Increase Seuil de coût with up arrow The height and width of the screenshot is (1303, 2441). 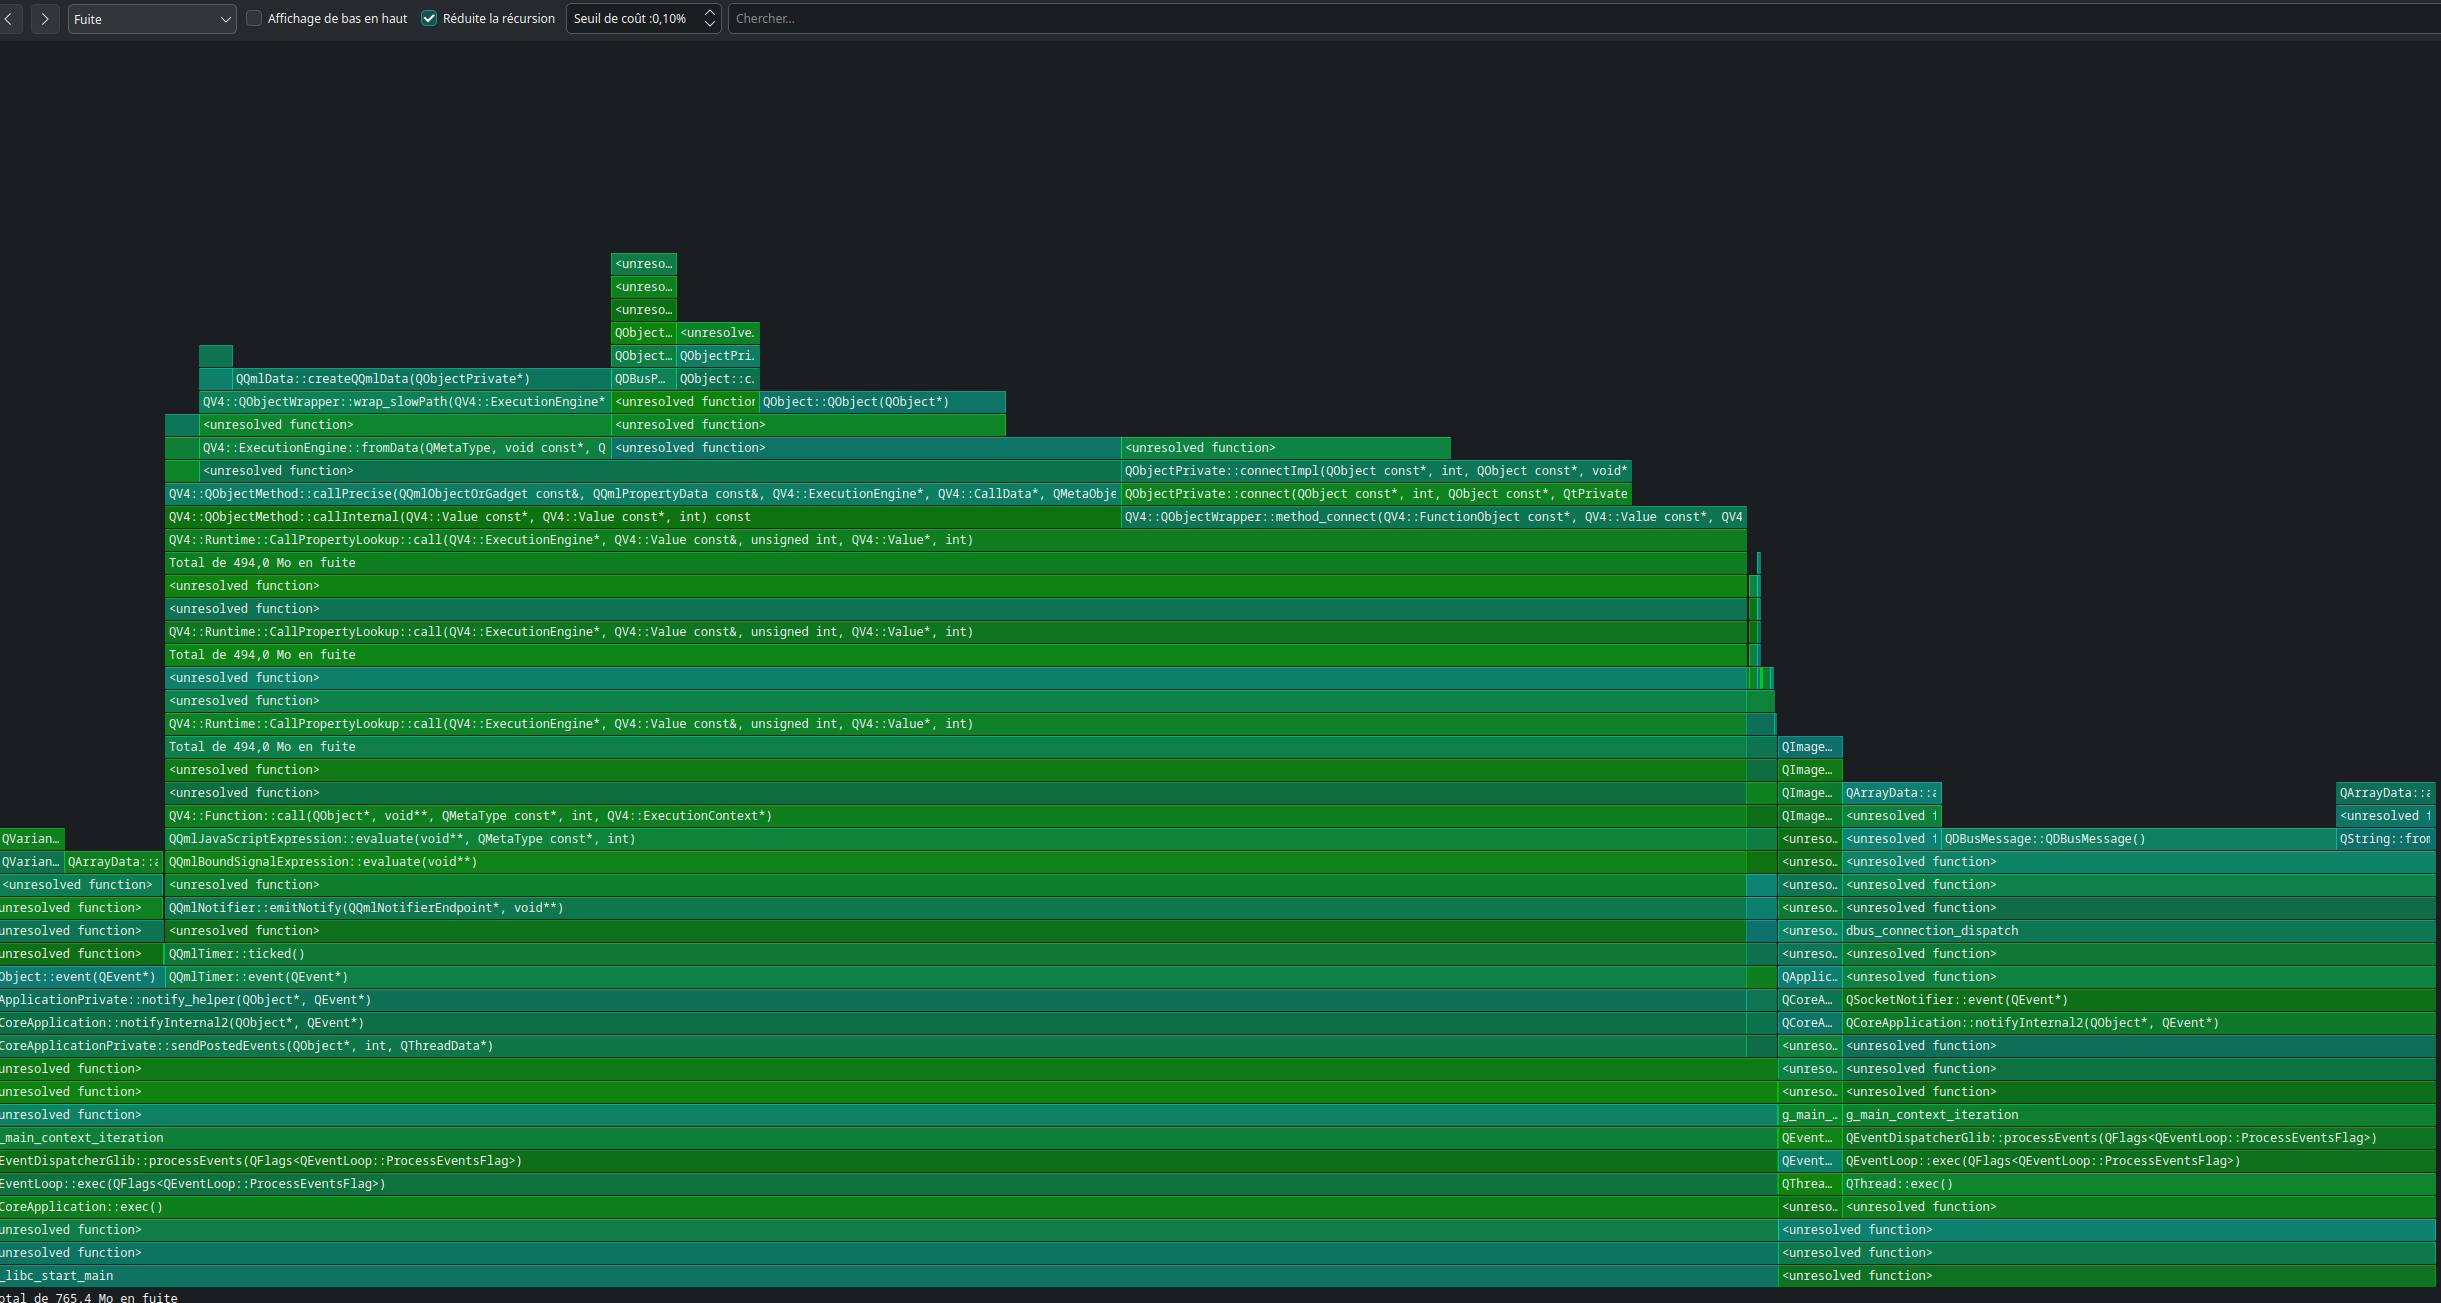(710, 13)
